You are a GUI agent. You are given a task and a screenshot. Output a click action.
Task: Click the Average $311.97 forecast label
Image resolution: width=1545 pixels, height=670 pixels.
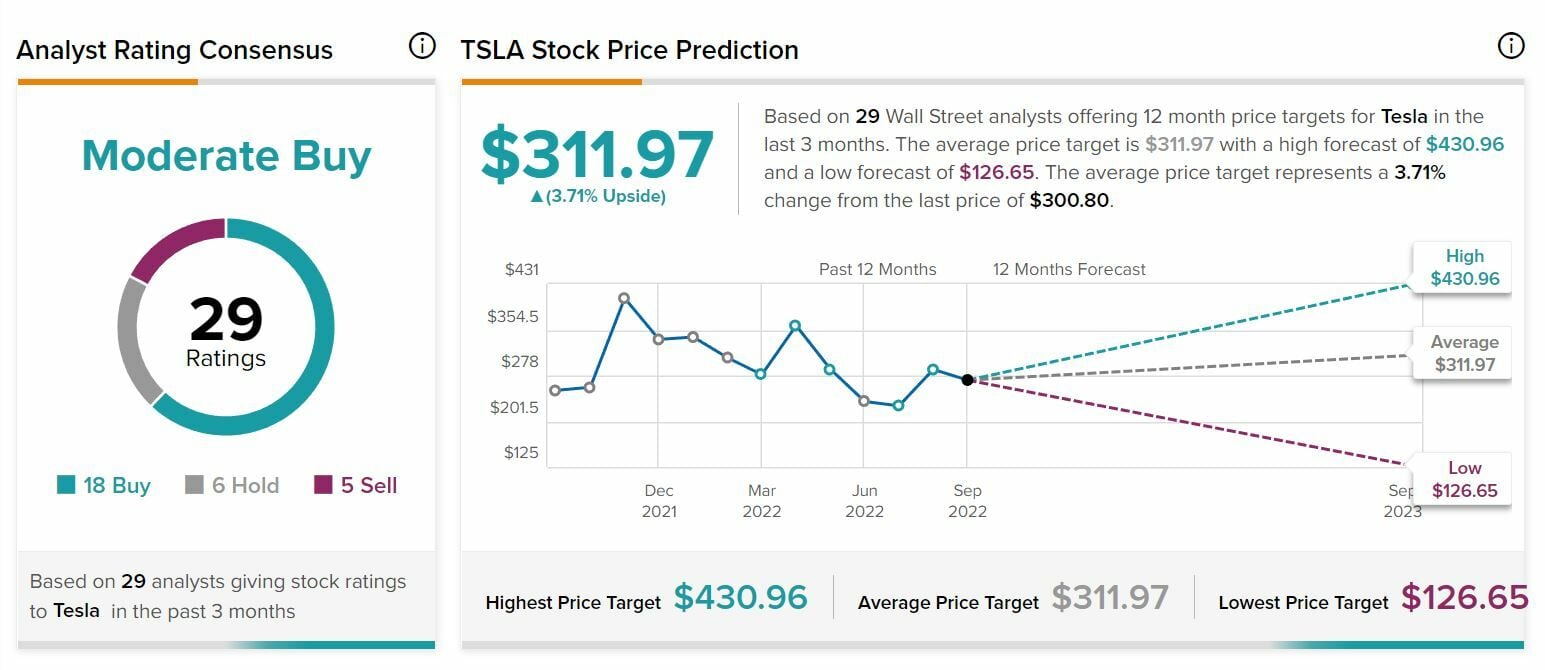pyautogui.click(x=1464, y=354)
